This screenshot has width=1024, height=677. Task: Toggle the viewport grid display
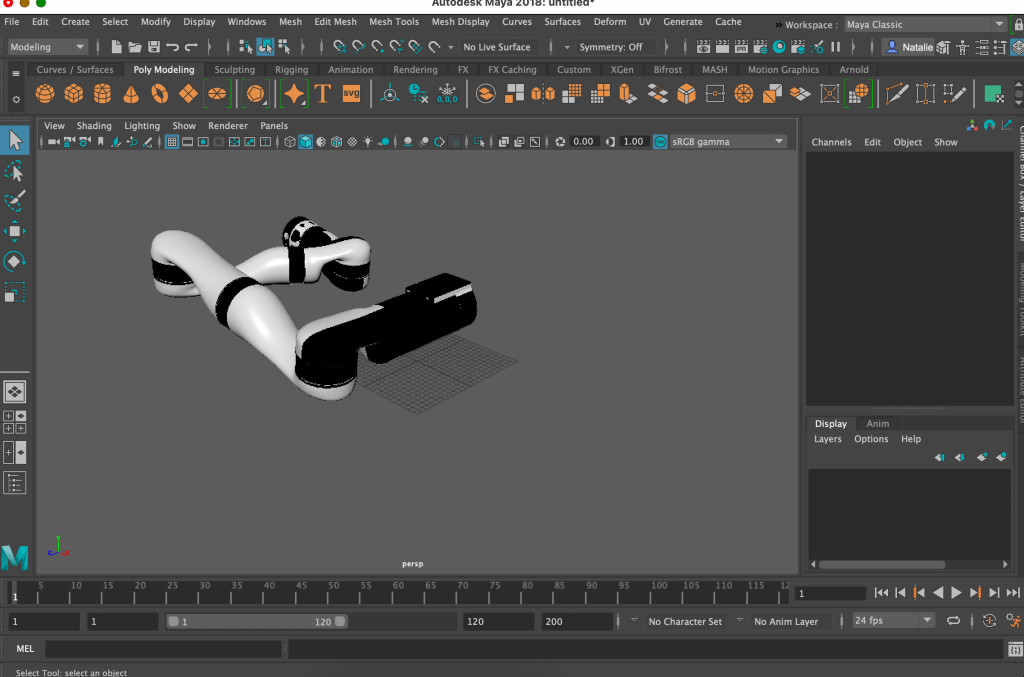[172, 142]
